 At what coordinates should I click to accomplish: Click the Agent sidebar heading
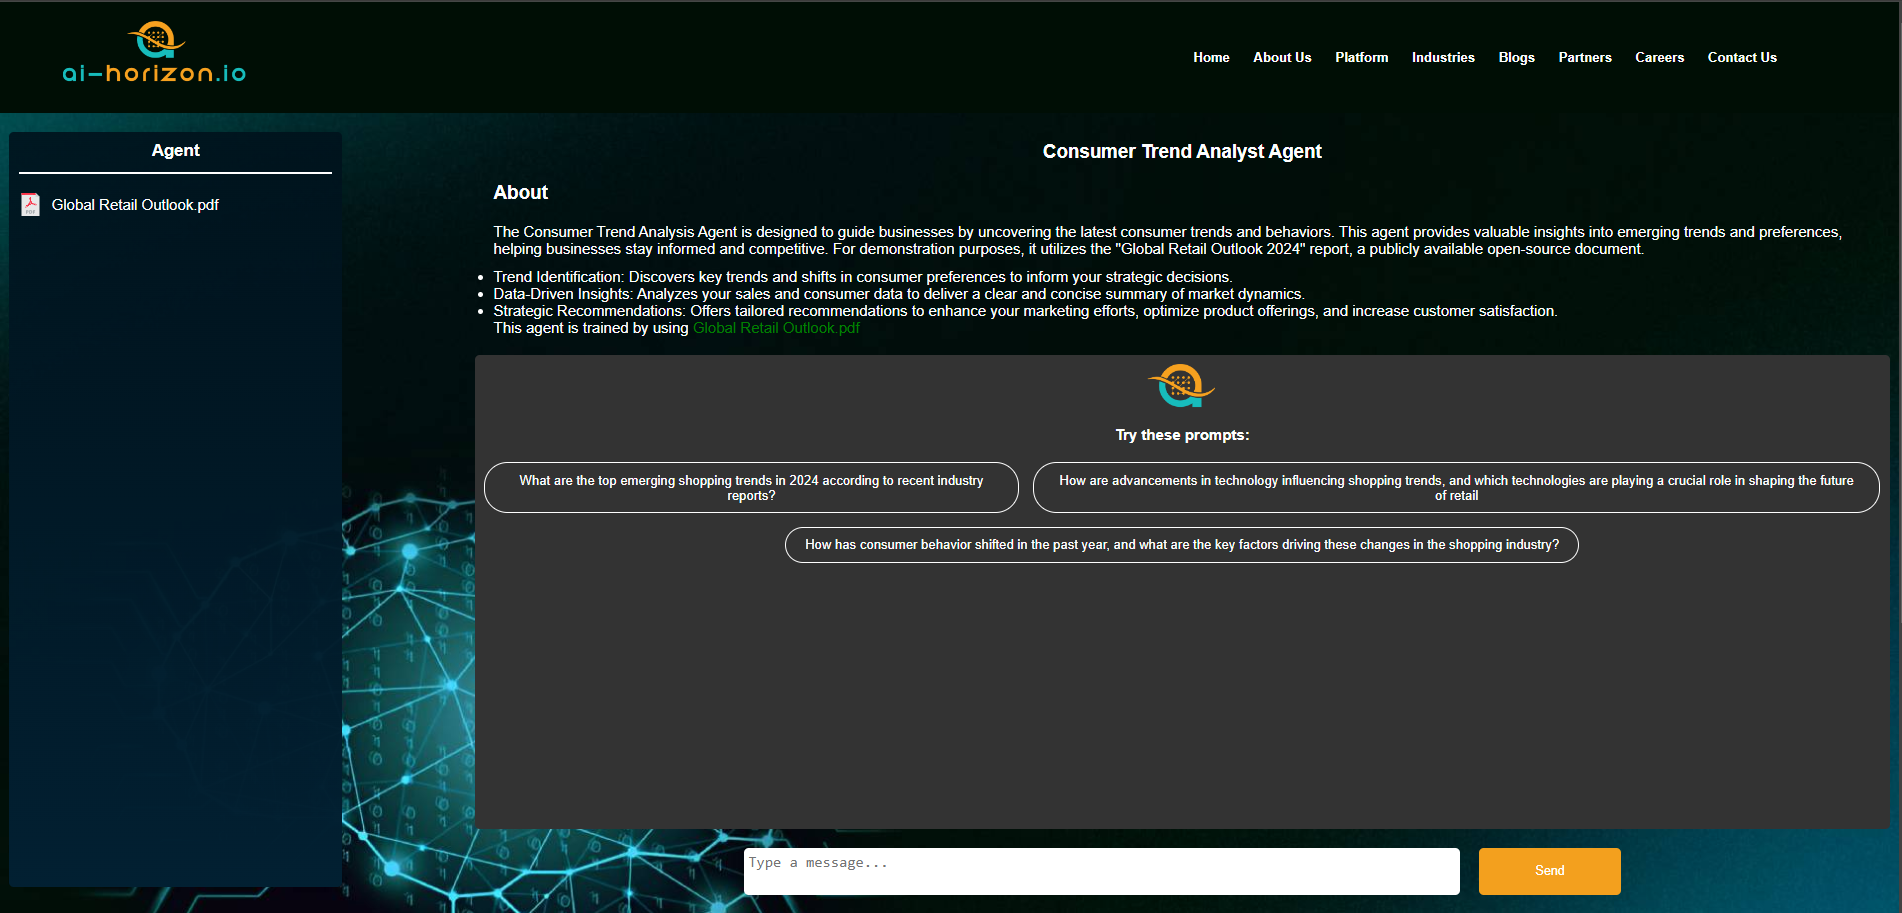(x=175, y=151)
